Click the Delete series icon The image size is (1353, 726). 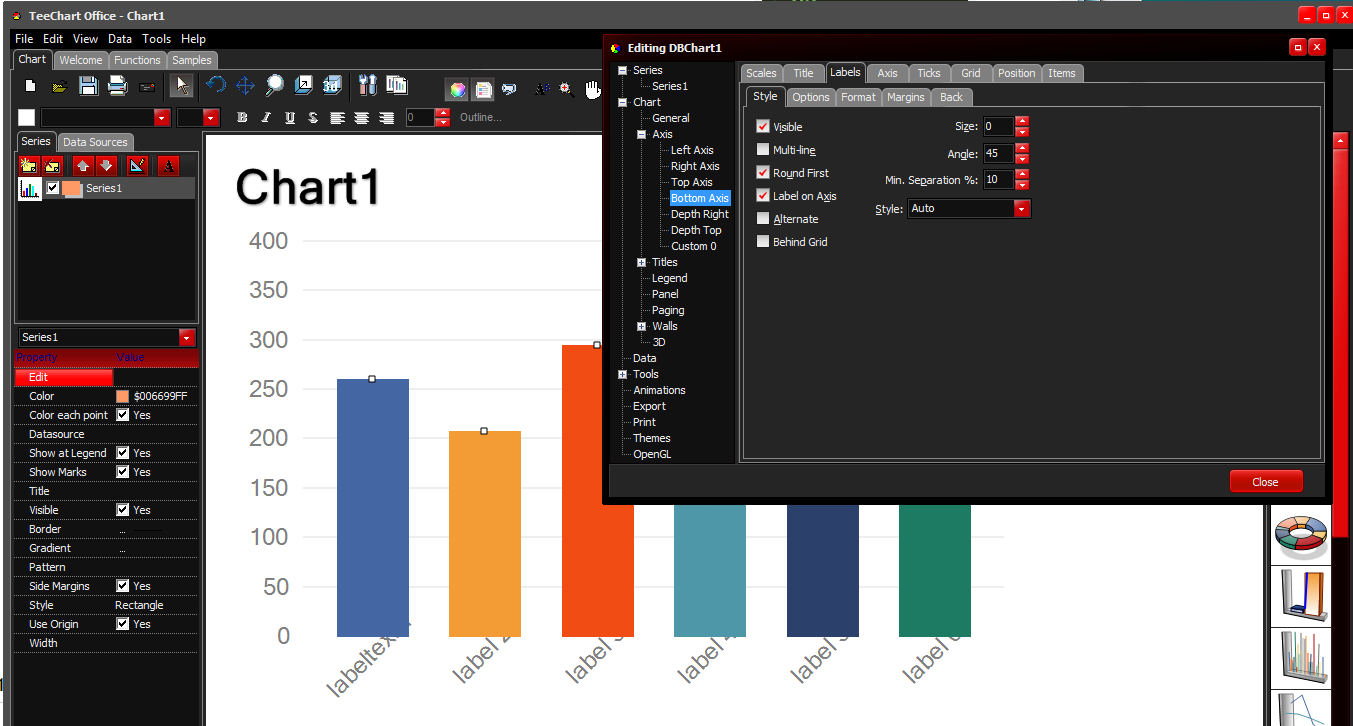click(53, 165)
